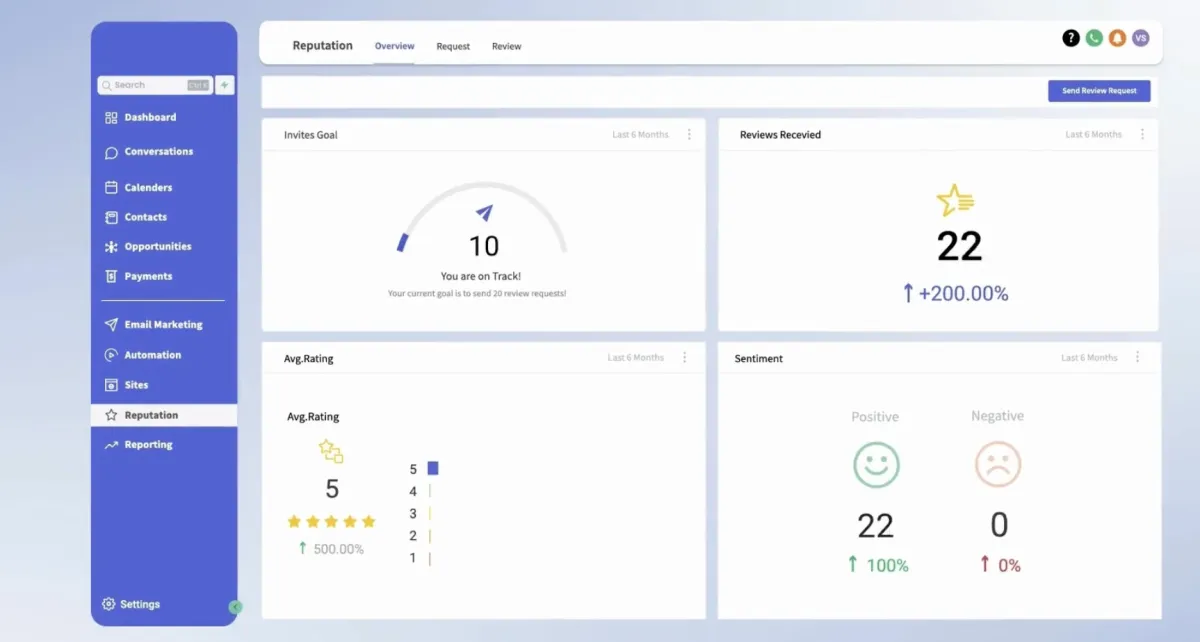Open Reviews Received three-dot options menu

(x=1142, y=134)
